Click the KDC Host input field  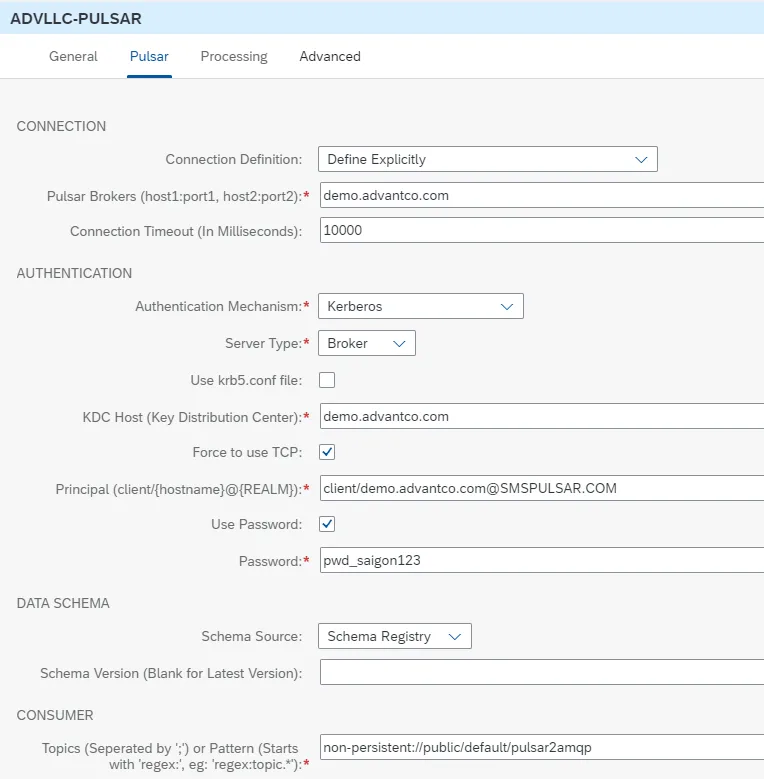click(x=541, y=416)
